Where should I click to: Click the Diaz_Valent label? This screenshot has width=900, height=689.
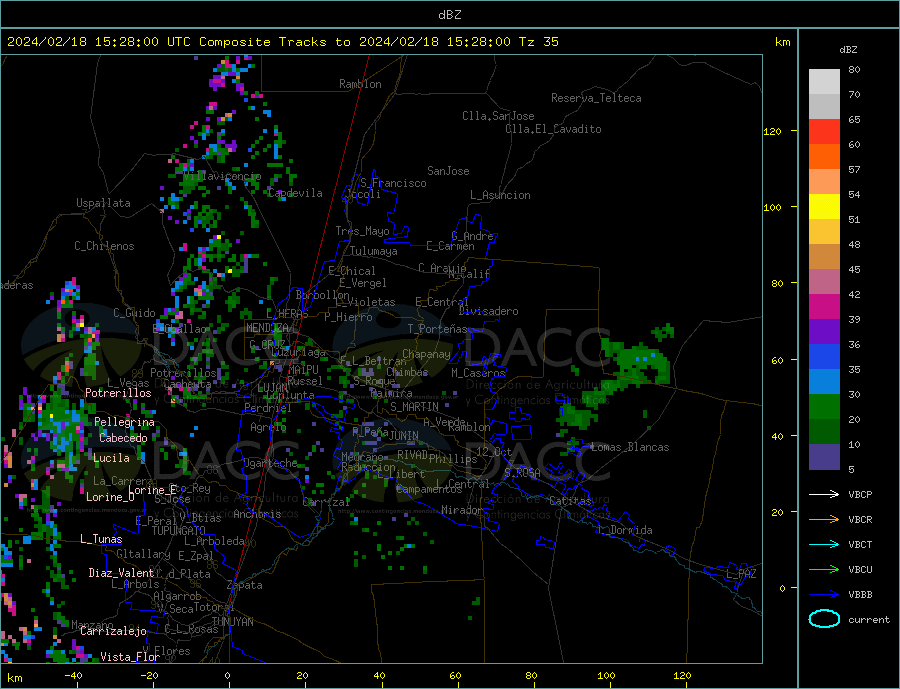121,573
